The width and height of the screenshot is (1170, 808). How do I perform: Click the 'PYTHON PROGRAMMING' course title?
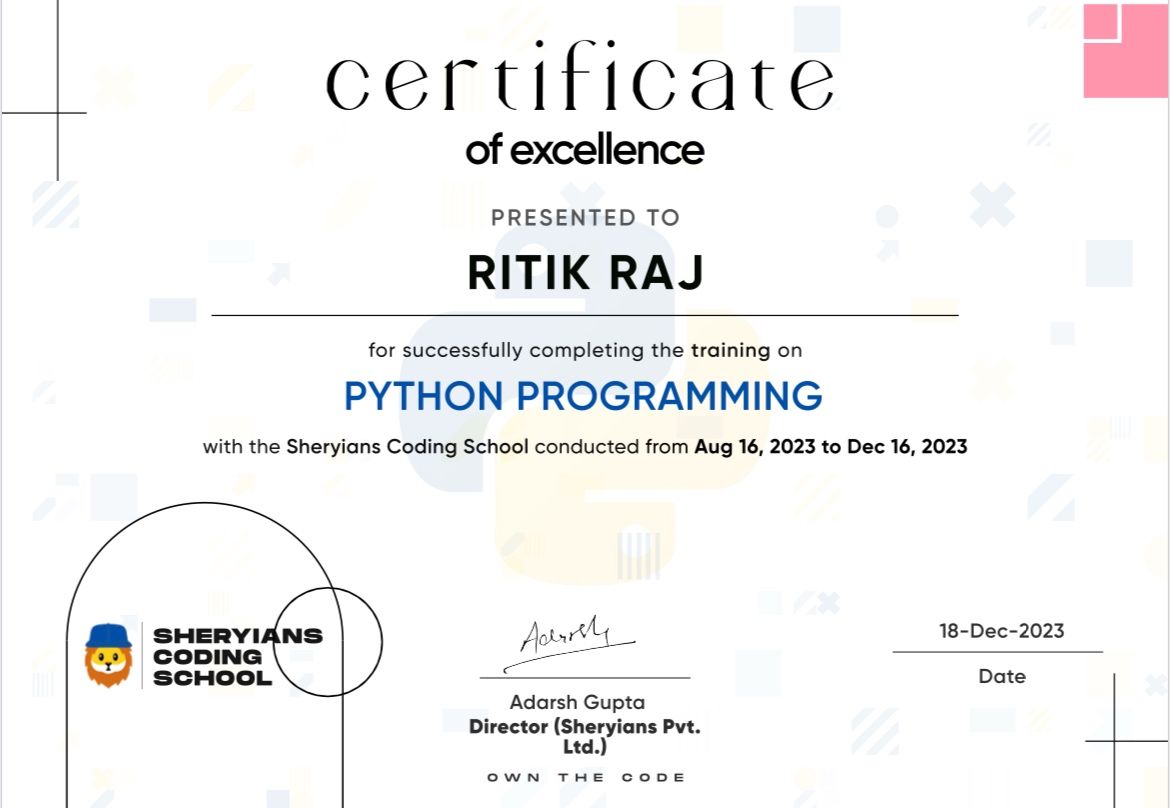583,396
